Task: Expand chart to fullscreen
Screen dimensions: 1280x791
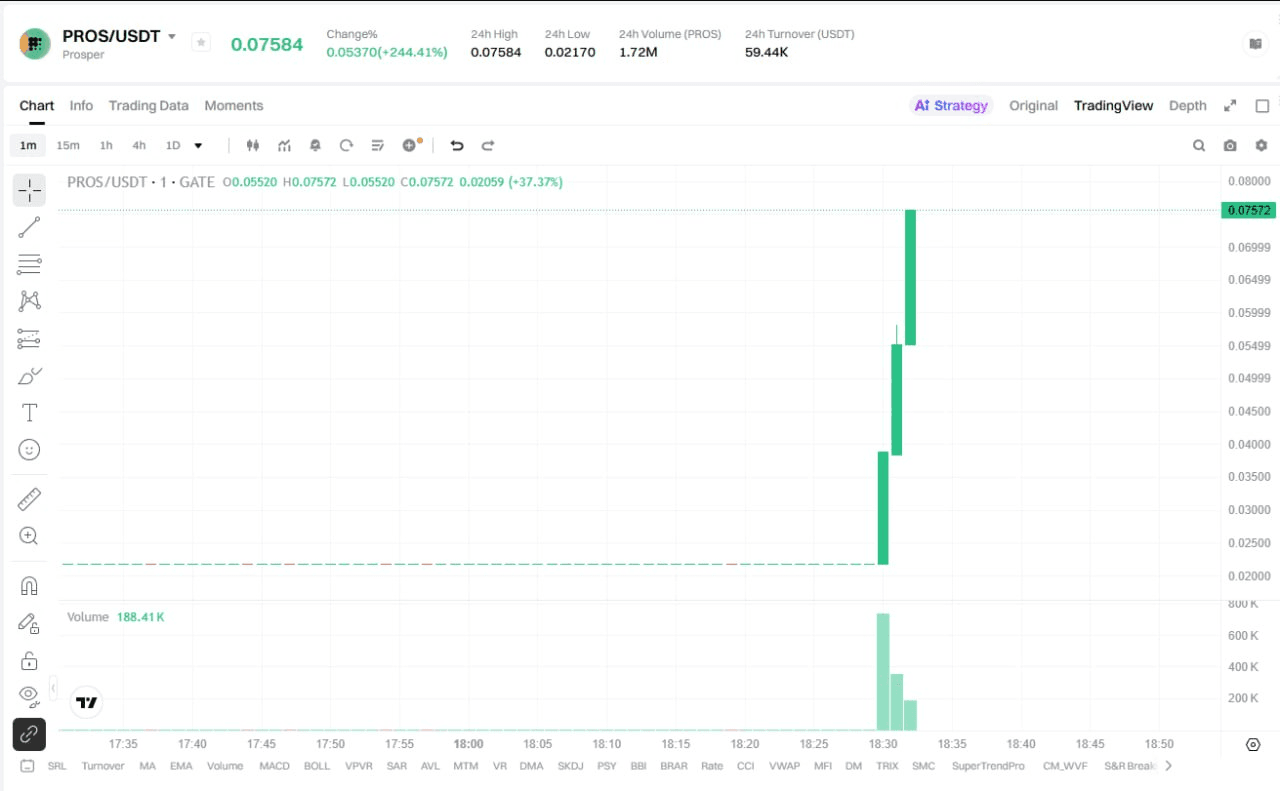Action: (1231, 106)
